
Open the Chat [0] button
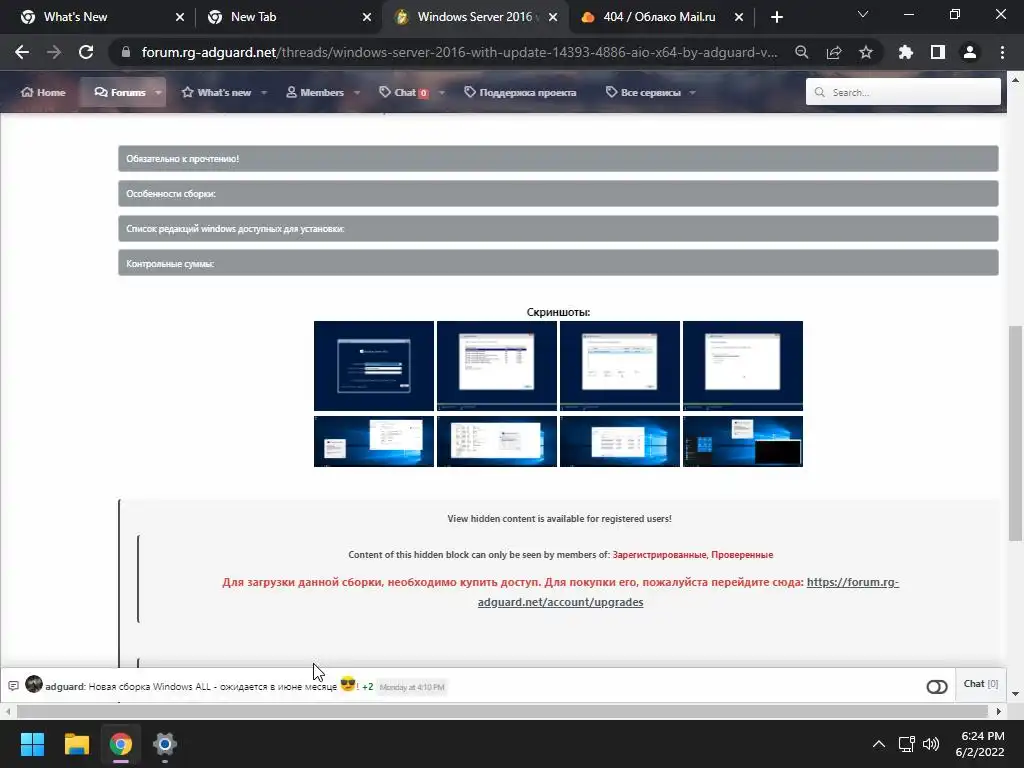tap(981, 684)
